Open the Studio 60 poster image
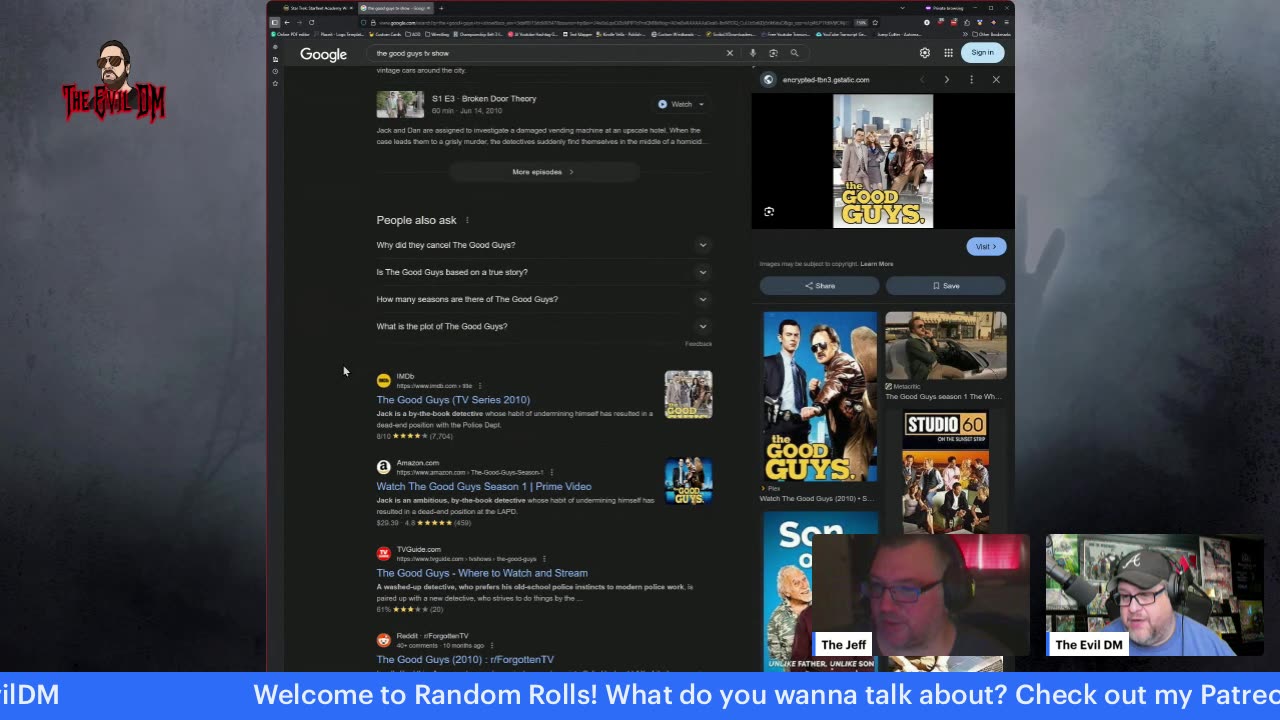 (x=946, y=471)
